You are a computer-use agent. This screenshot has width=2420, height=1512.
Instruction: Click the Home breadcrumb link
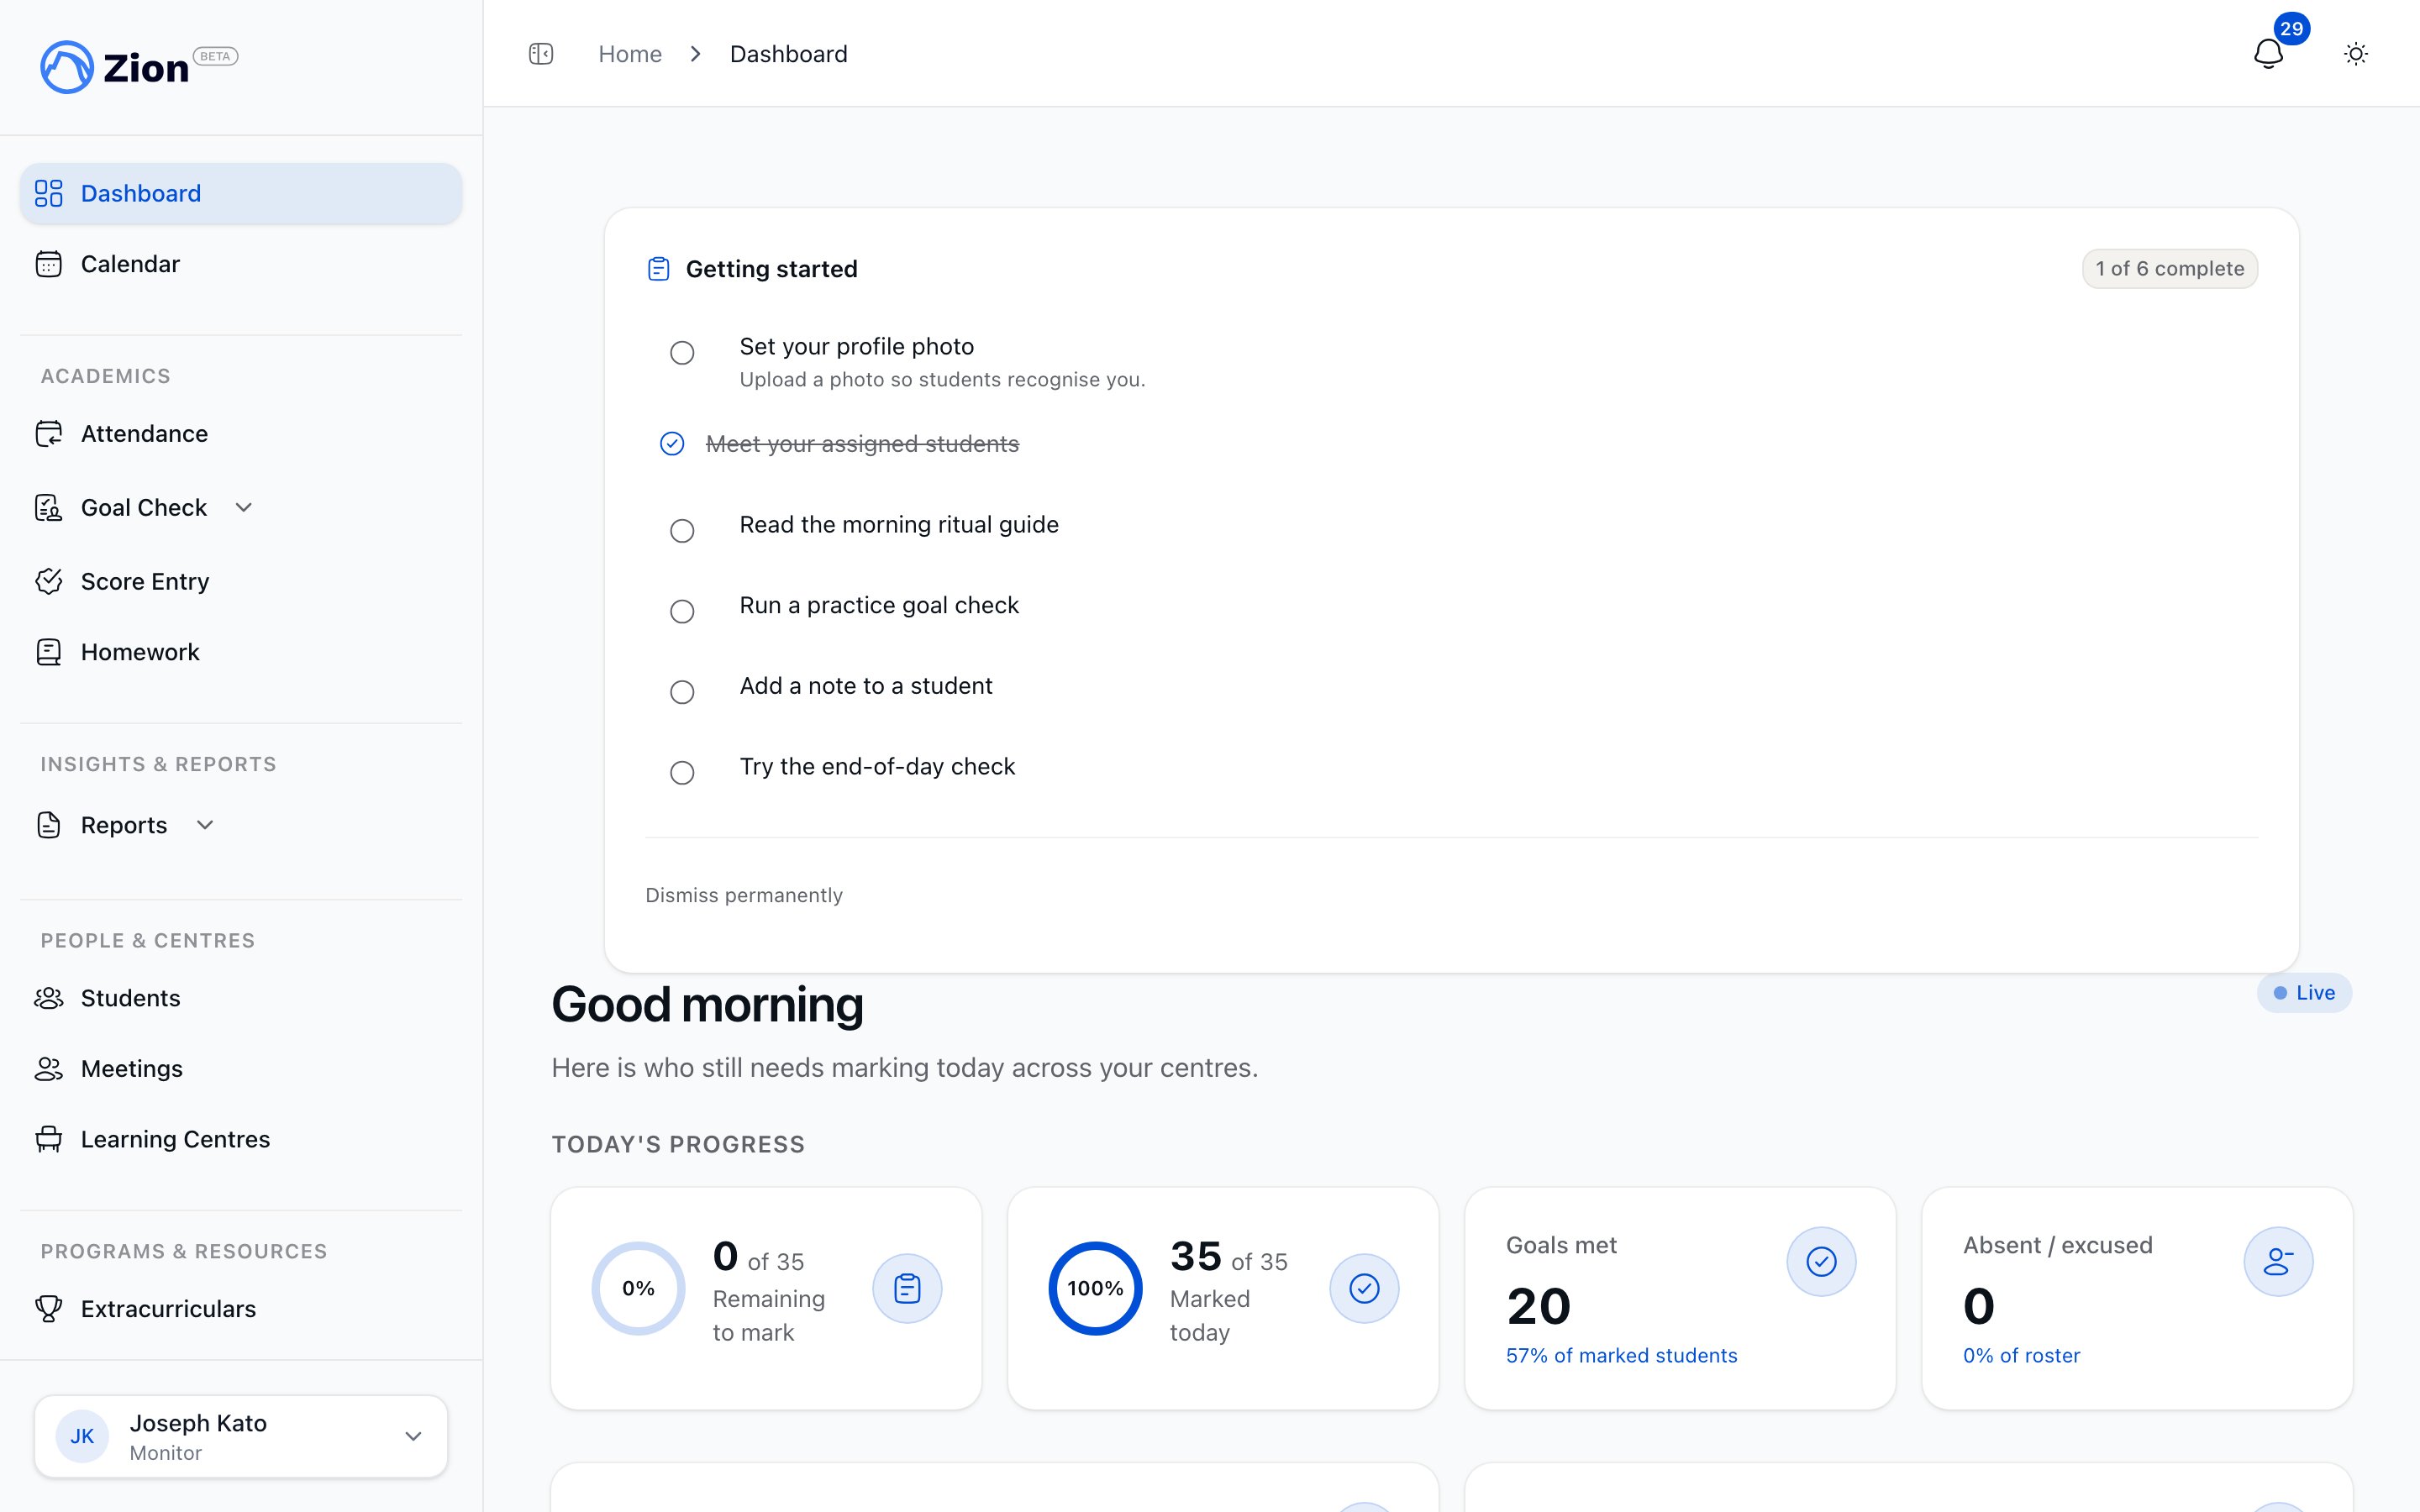point(630,54)
